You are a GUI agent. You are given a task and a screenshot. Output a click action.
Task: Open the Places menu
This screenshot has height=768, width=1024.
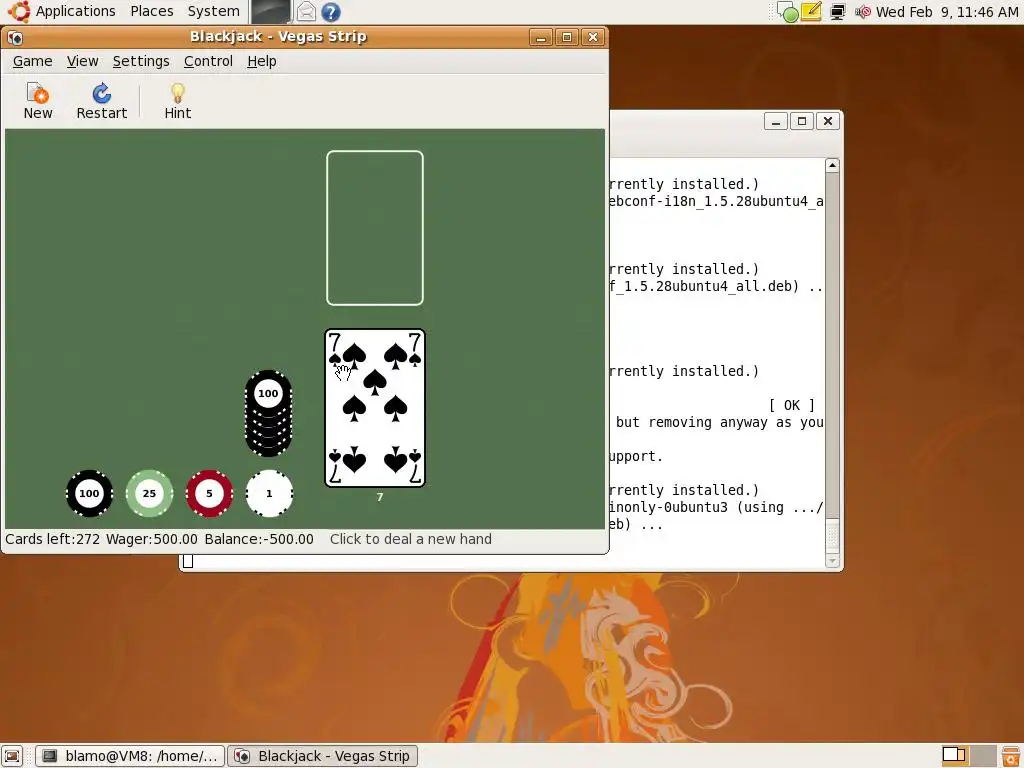pyautogui.click(x=152, y=11)
